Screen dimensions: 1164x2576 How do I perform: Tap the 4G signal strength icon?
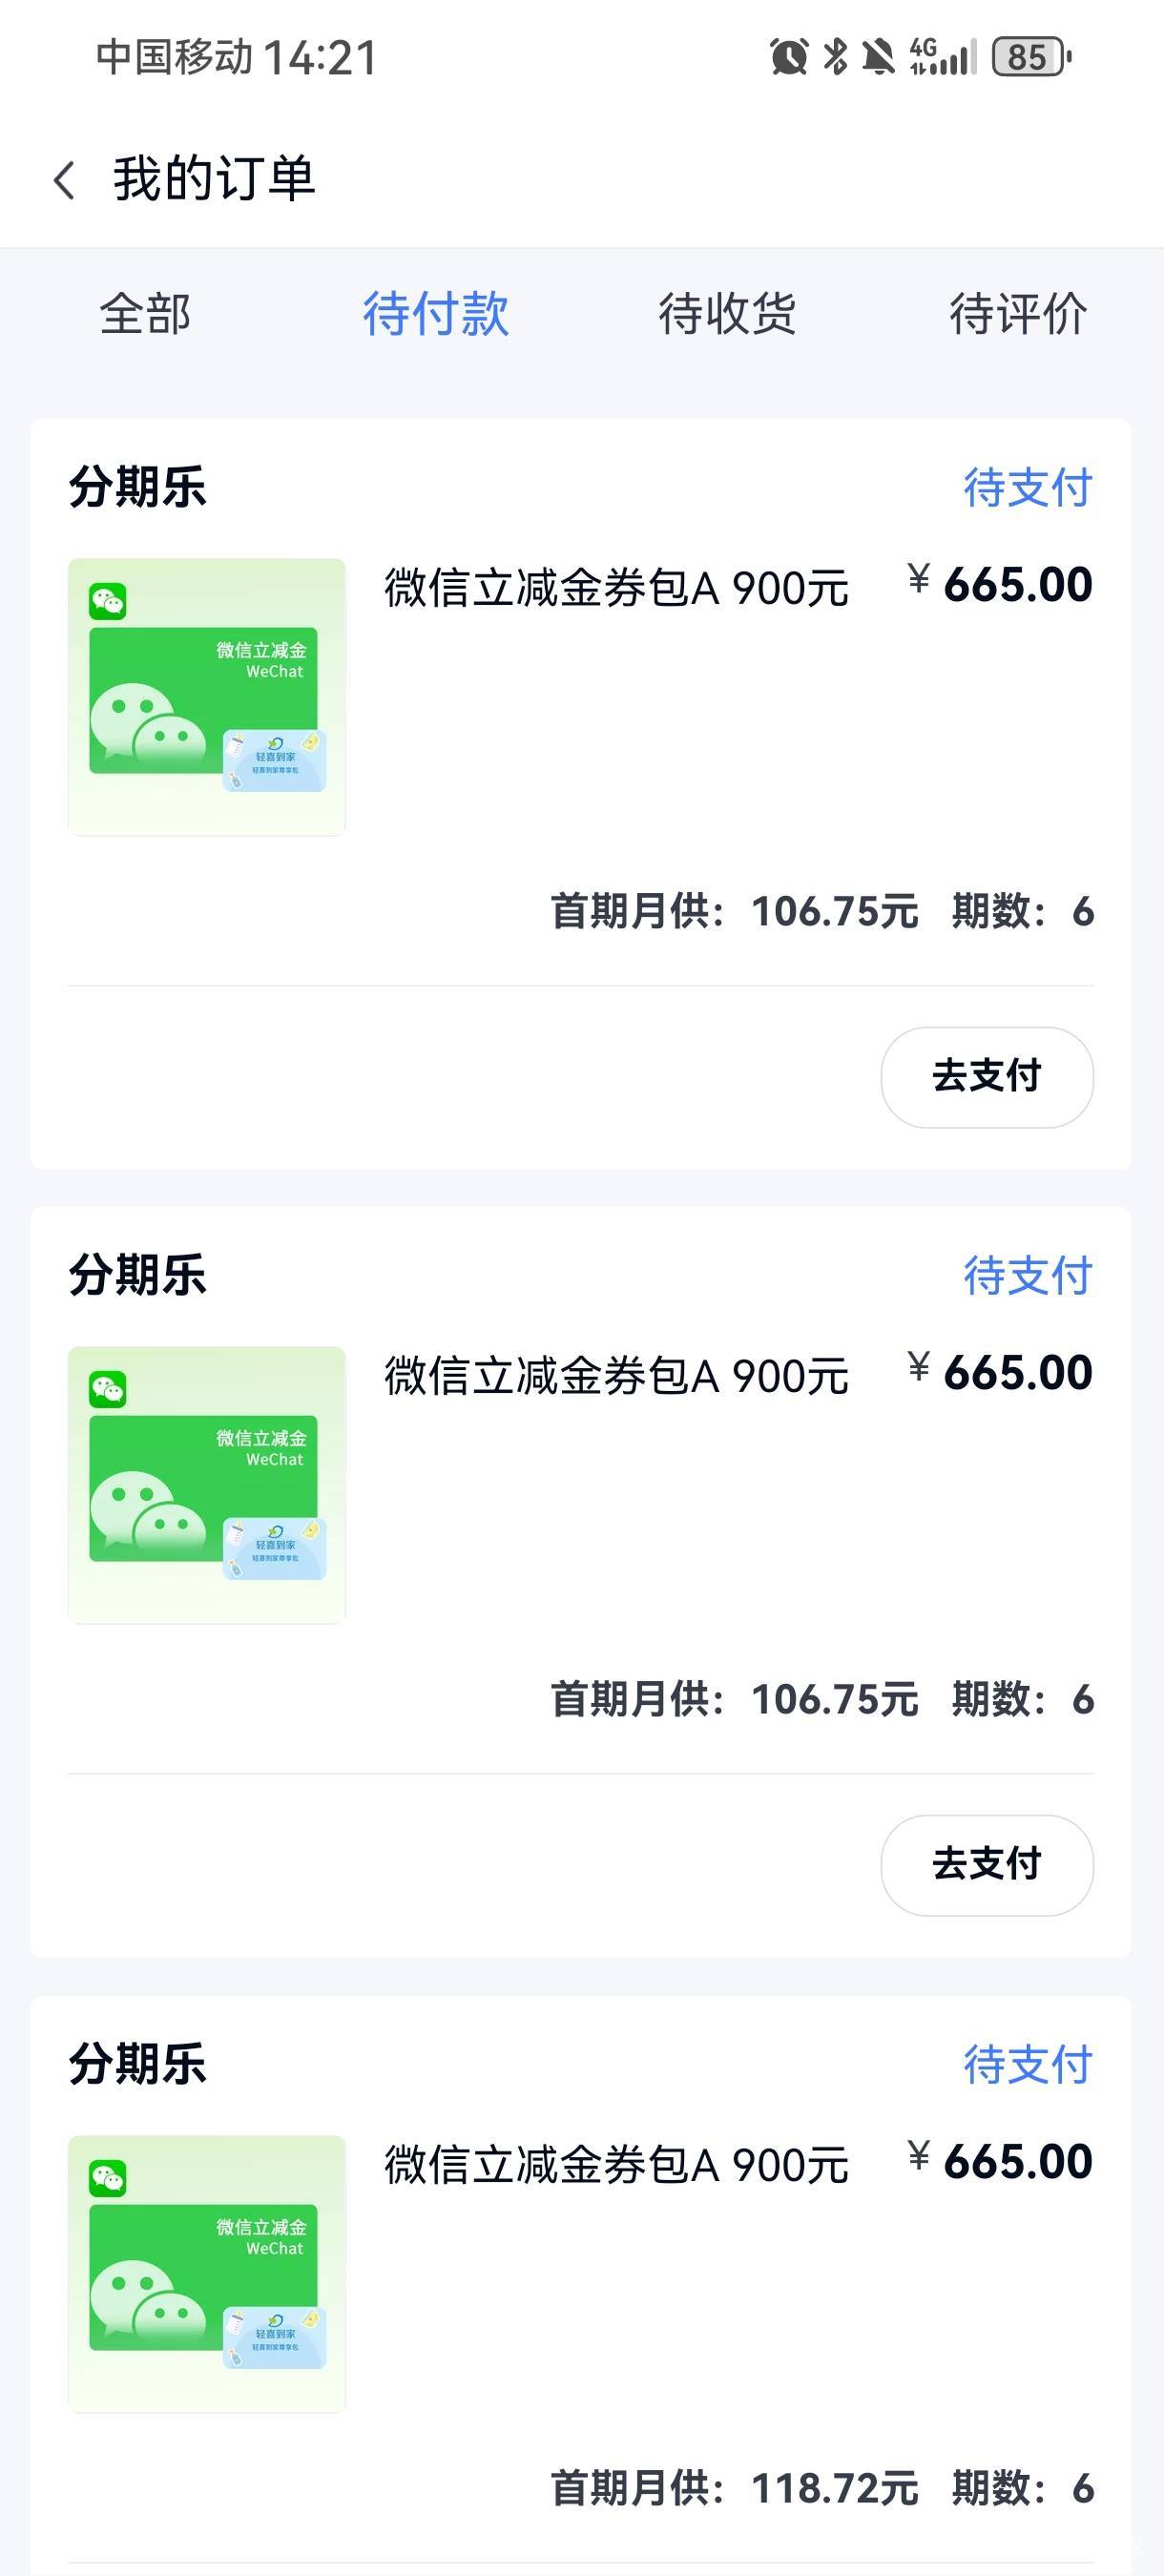coord(942,57)
